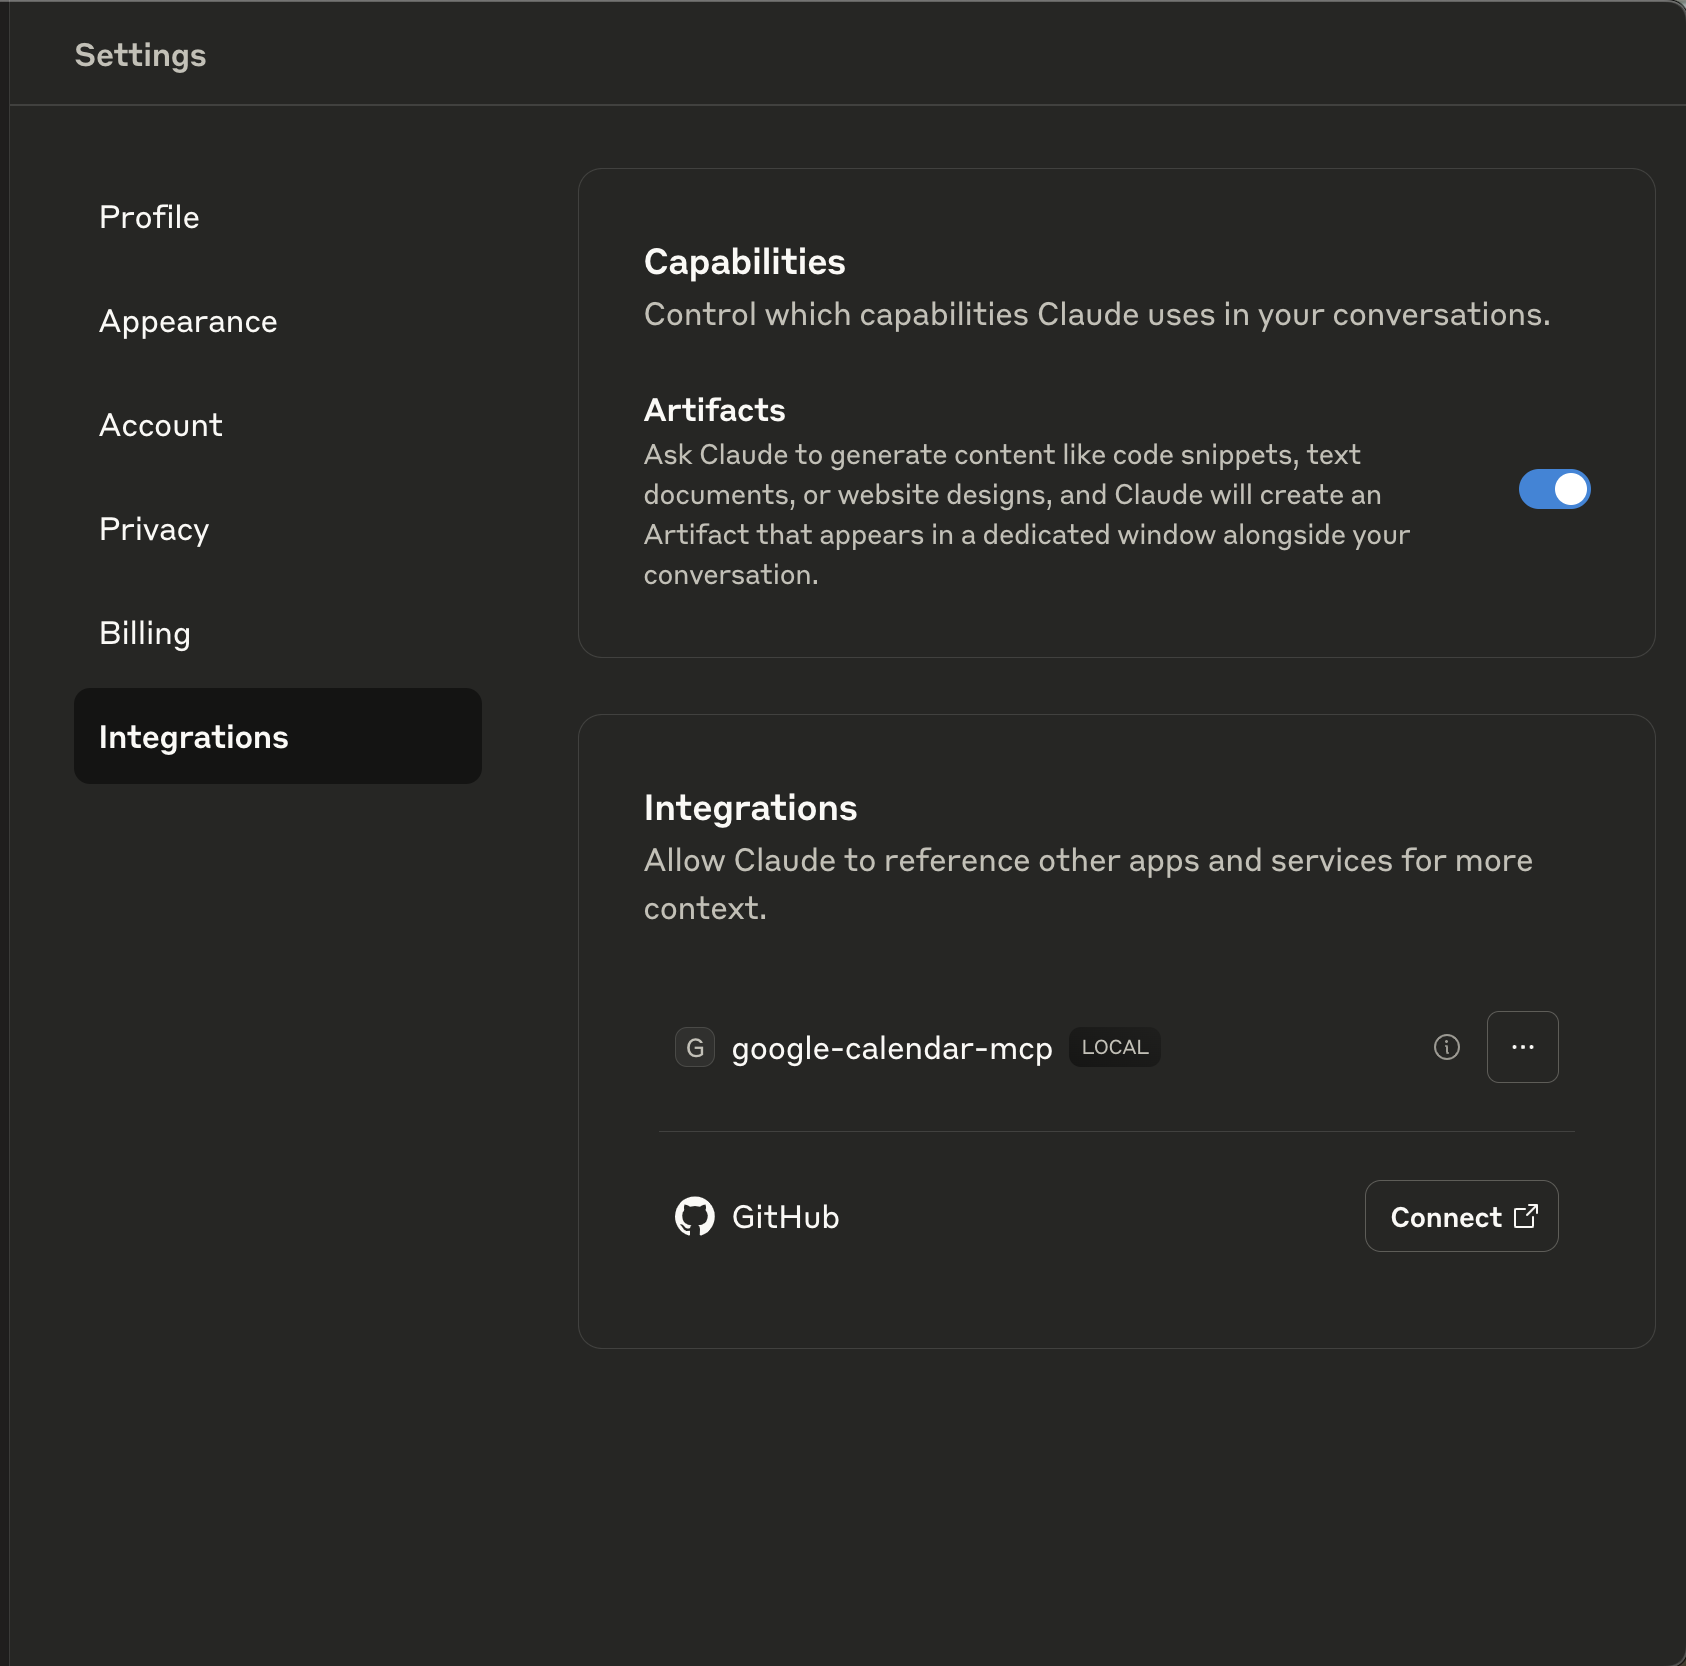Click the Artifacts section heading
1686x1666 pixels.
713,409
